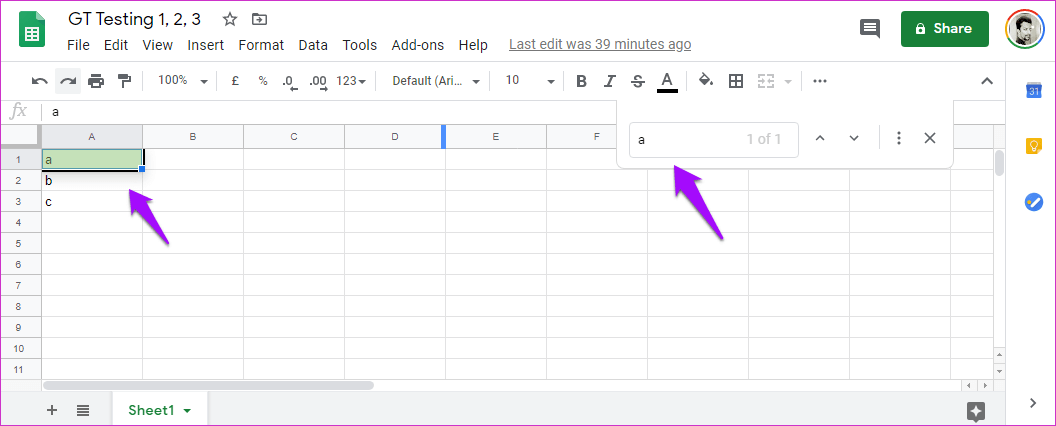Image resolution: width=1056 pixels, height=426 pixels.
Task: Toggle Bold formatting
Action: click(x=582, y=81)
